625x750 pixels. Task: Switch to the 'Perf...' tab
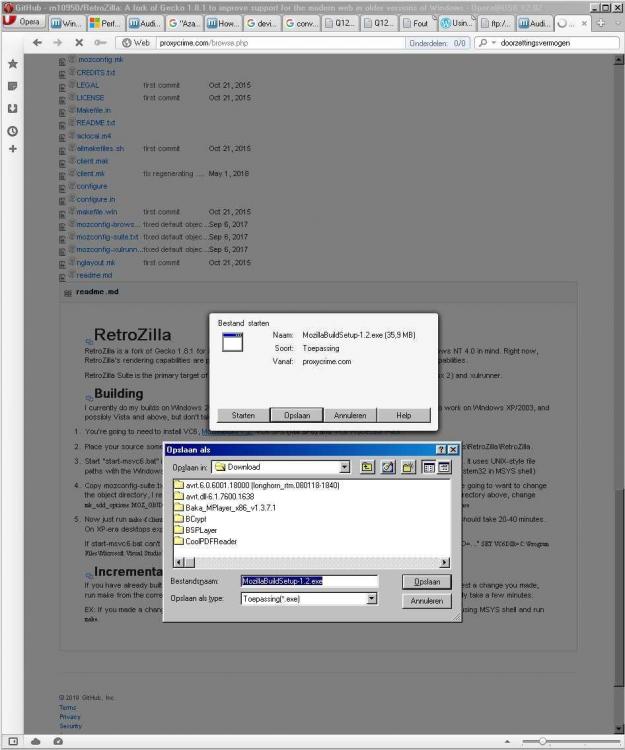tap(106, 23)
